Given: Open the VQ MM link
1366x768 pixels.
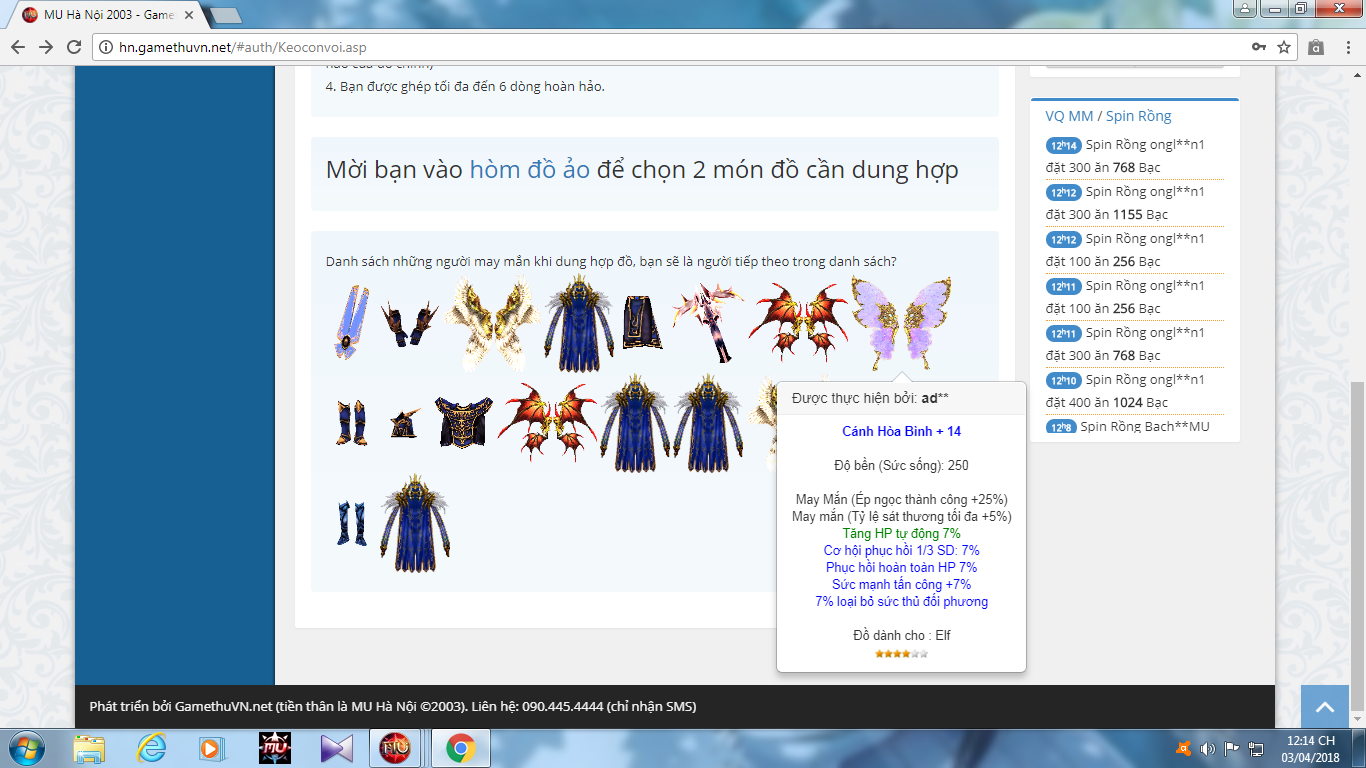Looking at the screenshot, I should pos(1069,116).
